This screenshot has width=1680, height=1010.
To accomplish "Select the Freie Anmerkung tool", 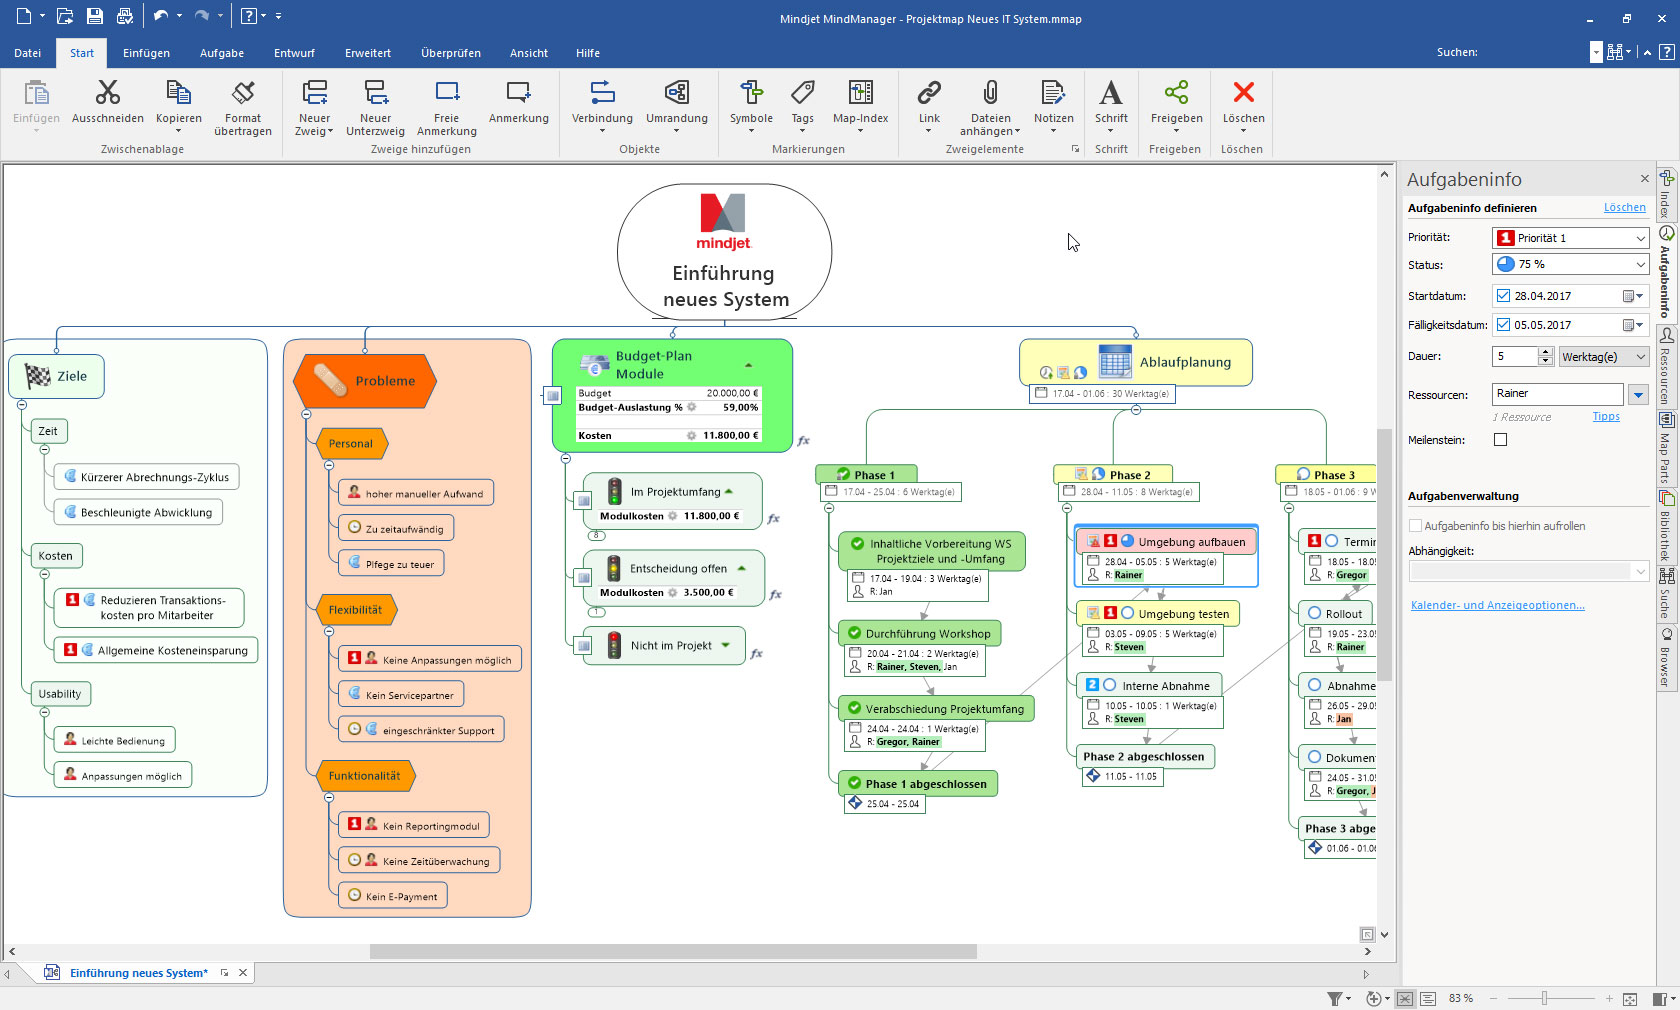I will tap(446, 107).
